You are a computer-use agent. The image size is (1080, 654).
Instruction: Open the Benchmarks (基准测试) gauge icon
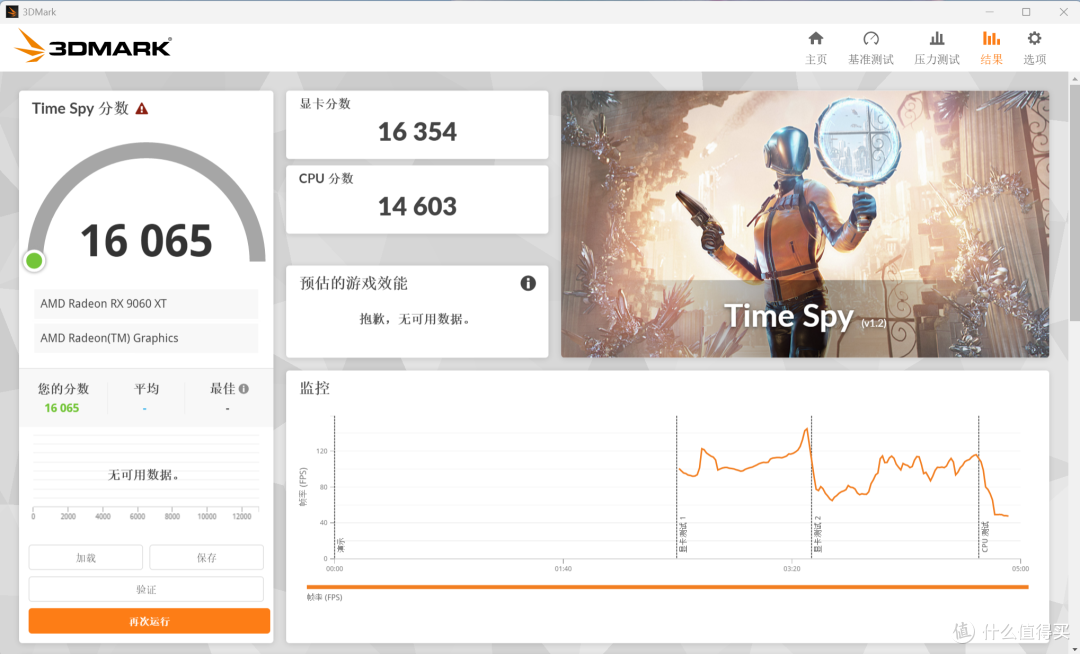tap(871, 39)
